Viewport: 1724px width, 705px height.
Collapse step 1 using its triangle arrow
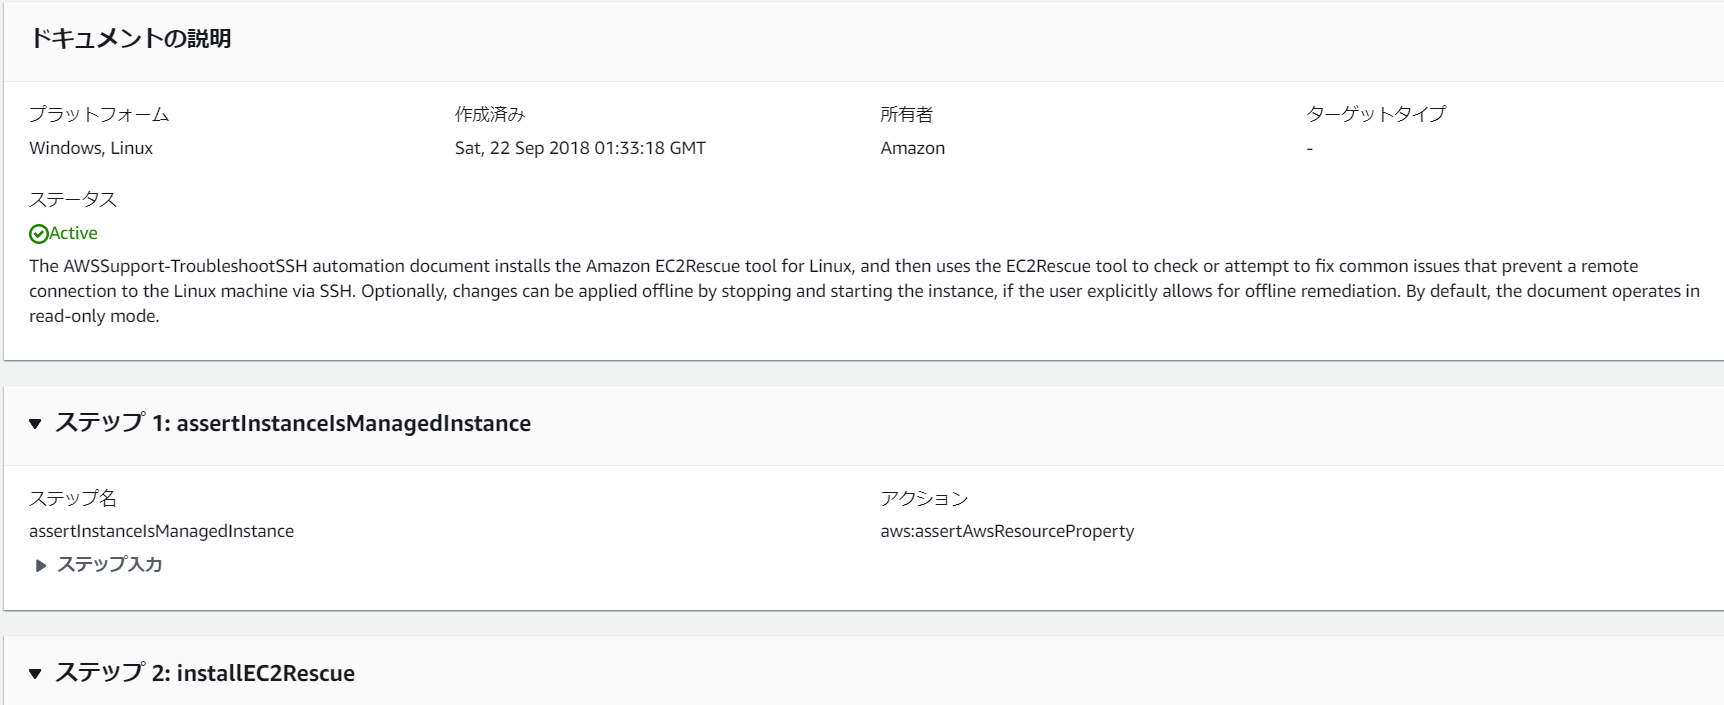[35, 424]
